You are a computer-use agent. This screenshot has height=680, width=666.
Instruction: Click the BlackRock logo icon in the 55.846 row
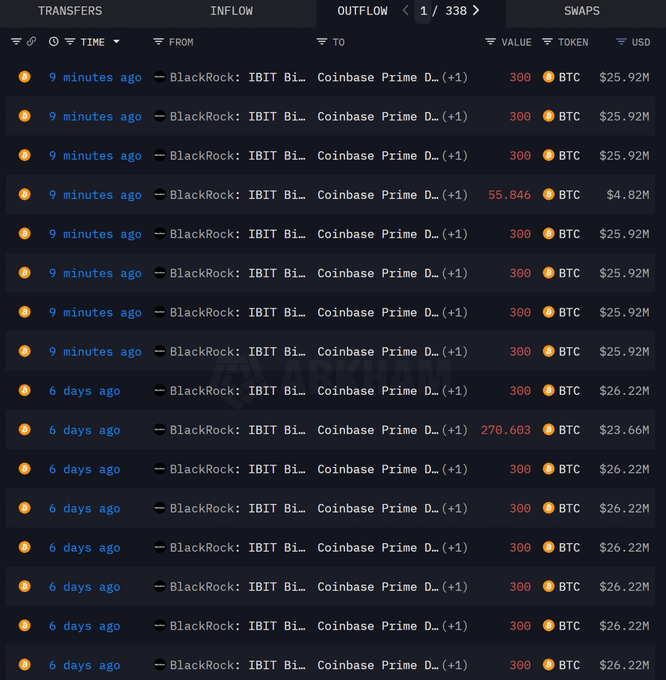[x=160, y=194]
